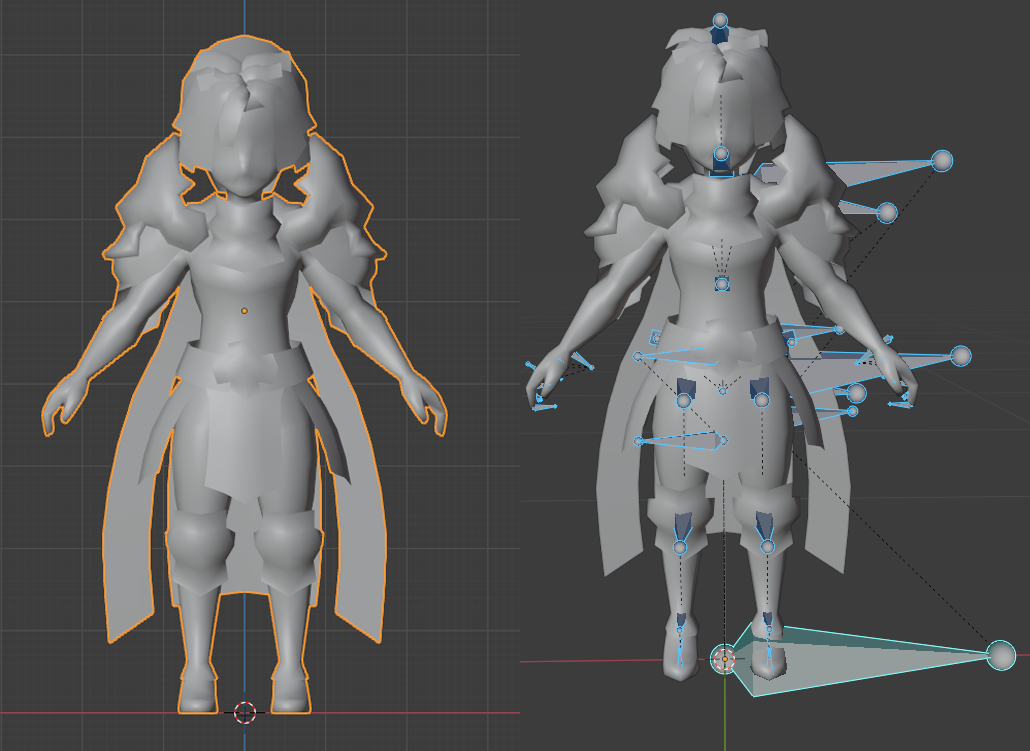This screenshot has height=751, width=1030.
Task: Click the 3D cursor below the left model's feet
Action: [245, 712]
